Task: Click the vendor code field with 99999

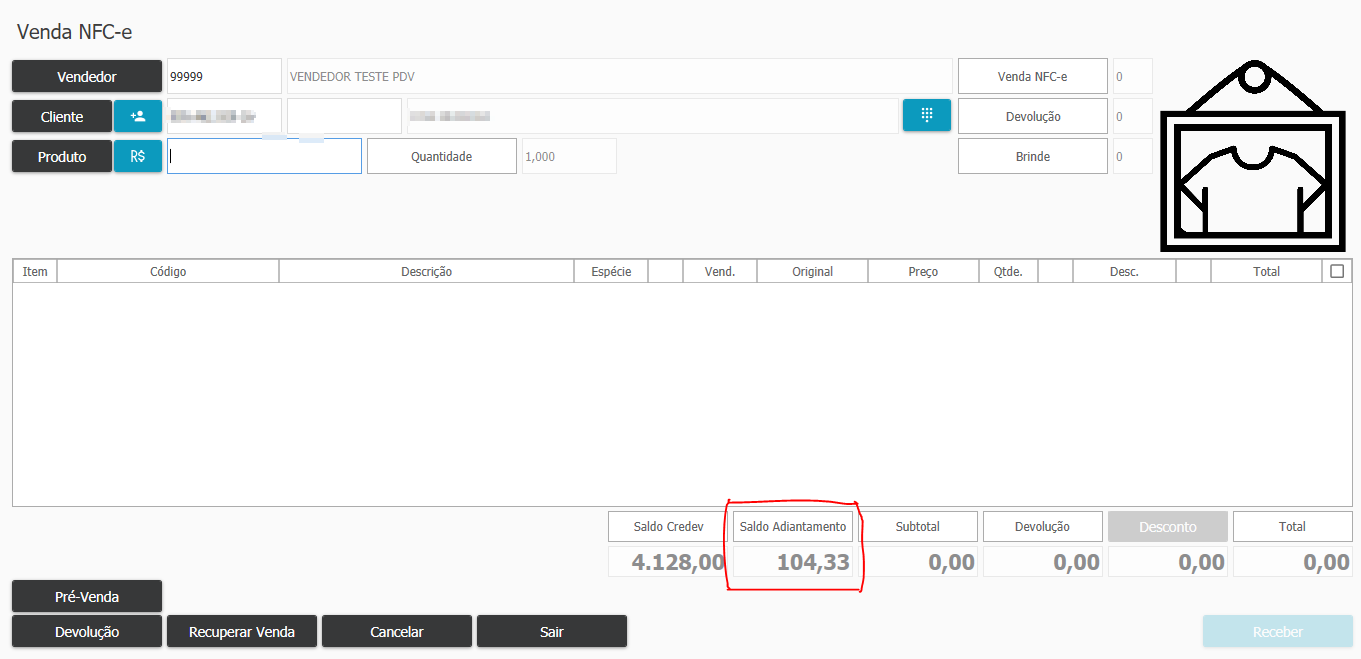Action: (224, 76)
